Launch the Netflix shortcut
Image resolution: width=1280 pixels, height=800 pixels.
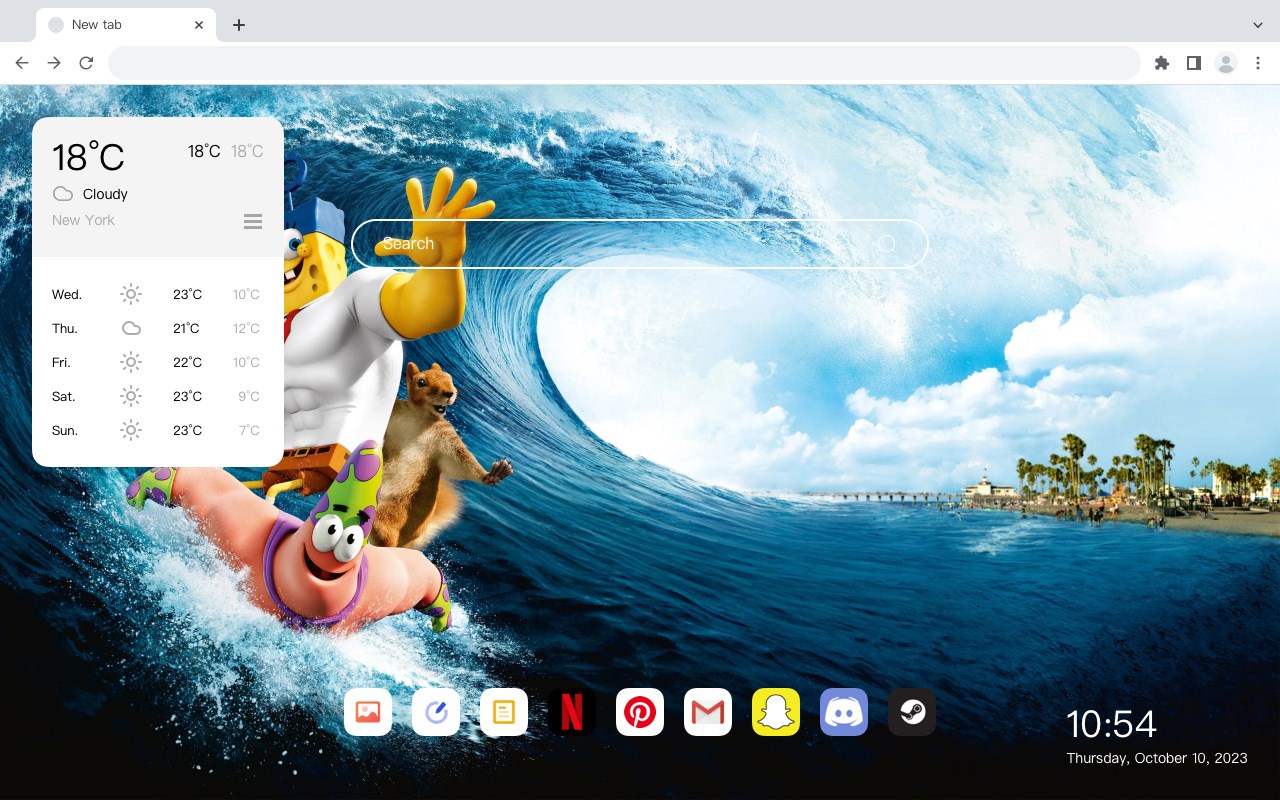point(572,712)
